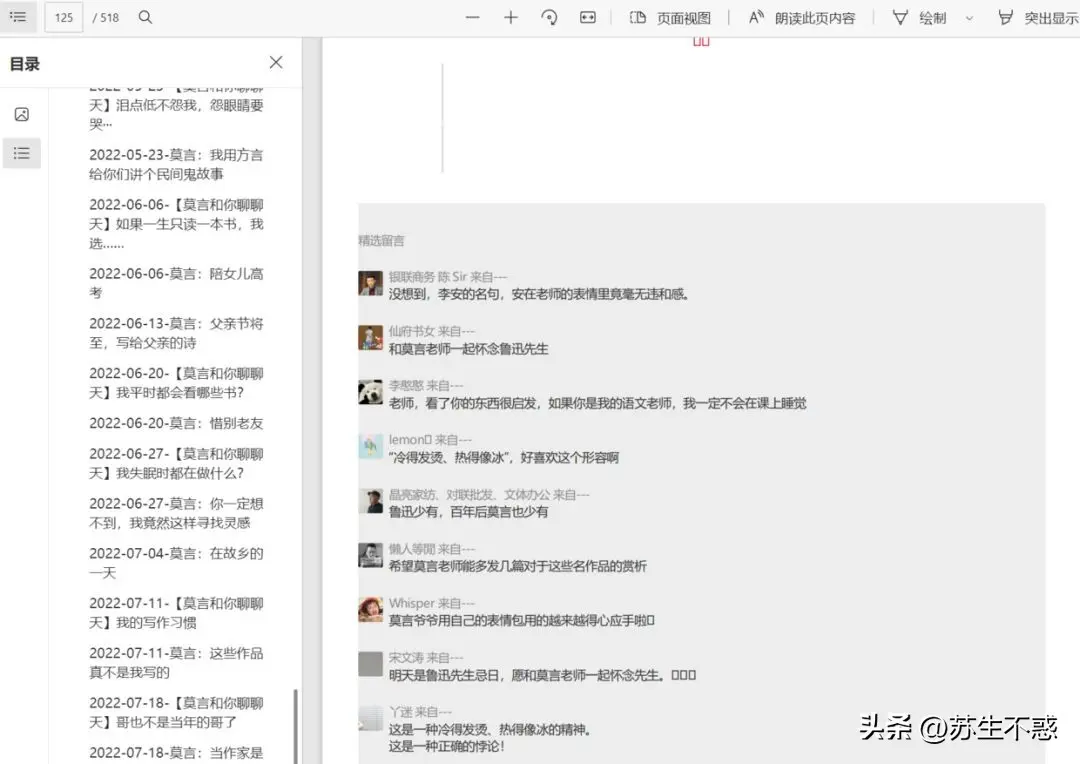Viewport: 1080px width, 764px height.
Task: Click the rotate page icon
Action: point(549,18)
